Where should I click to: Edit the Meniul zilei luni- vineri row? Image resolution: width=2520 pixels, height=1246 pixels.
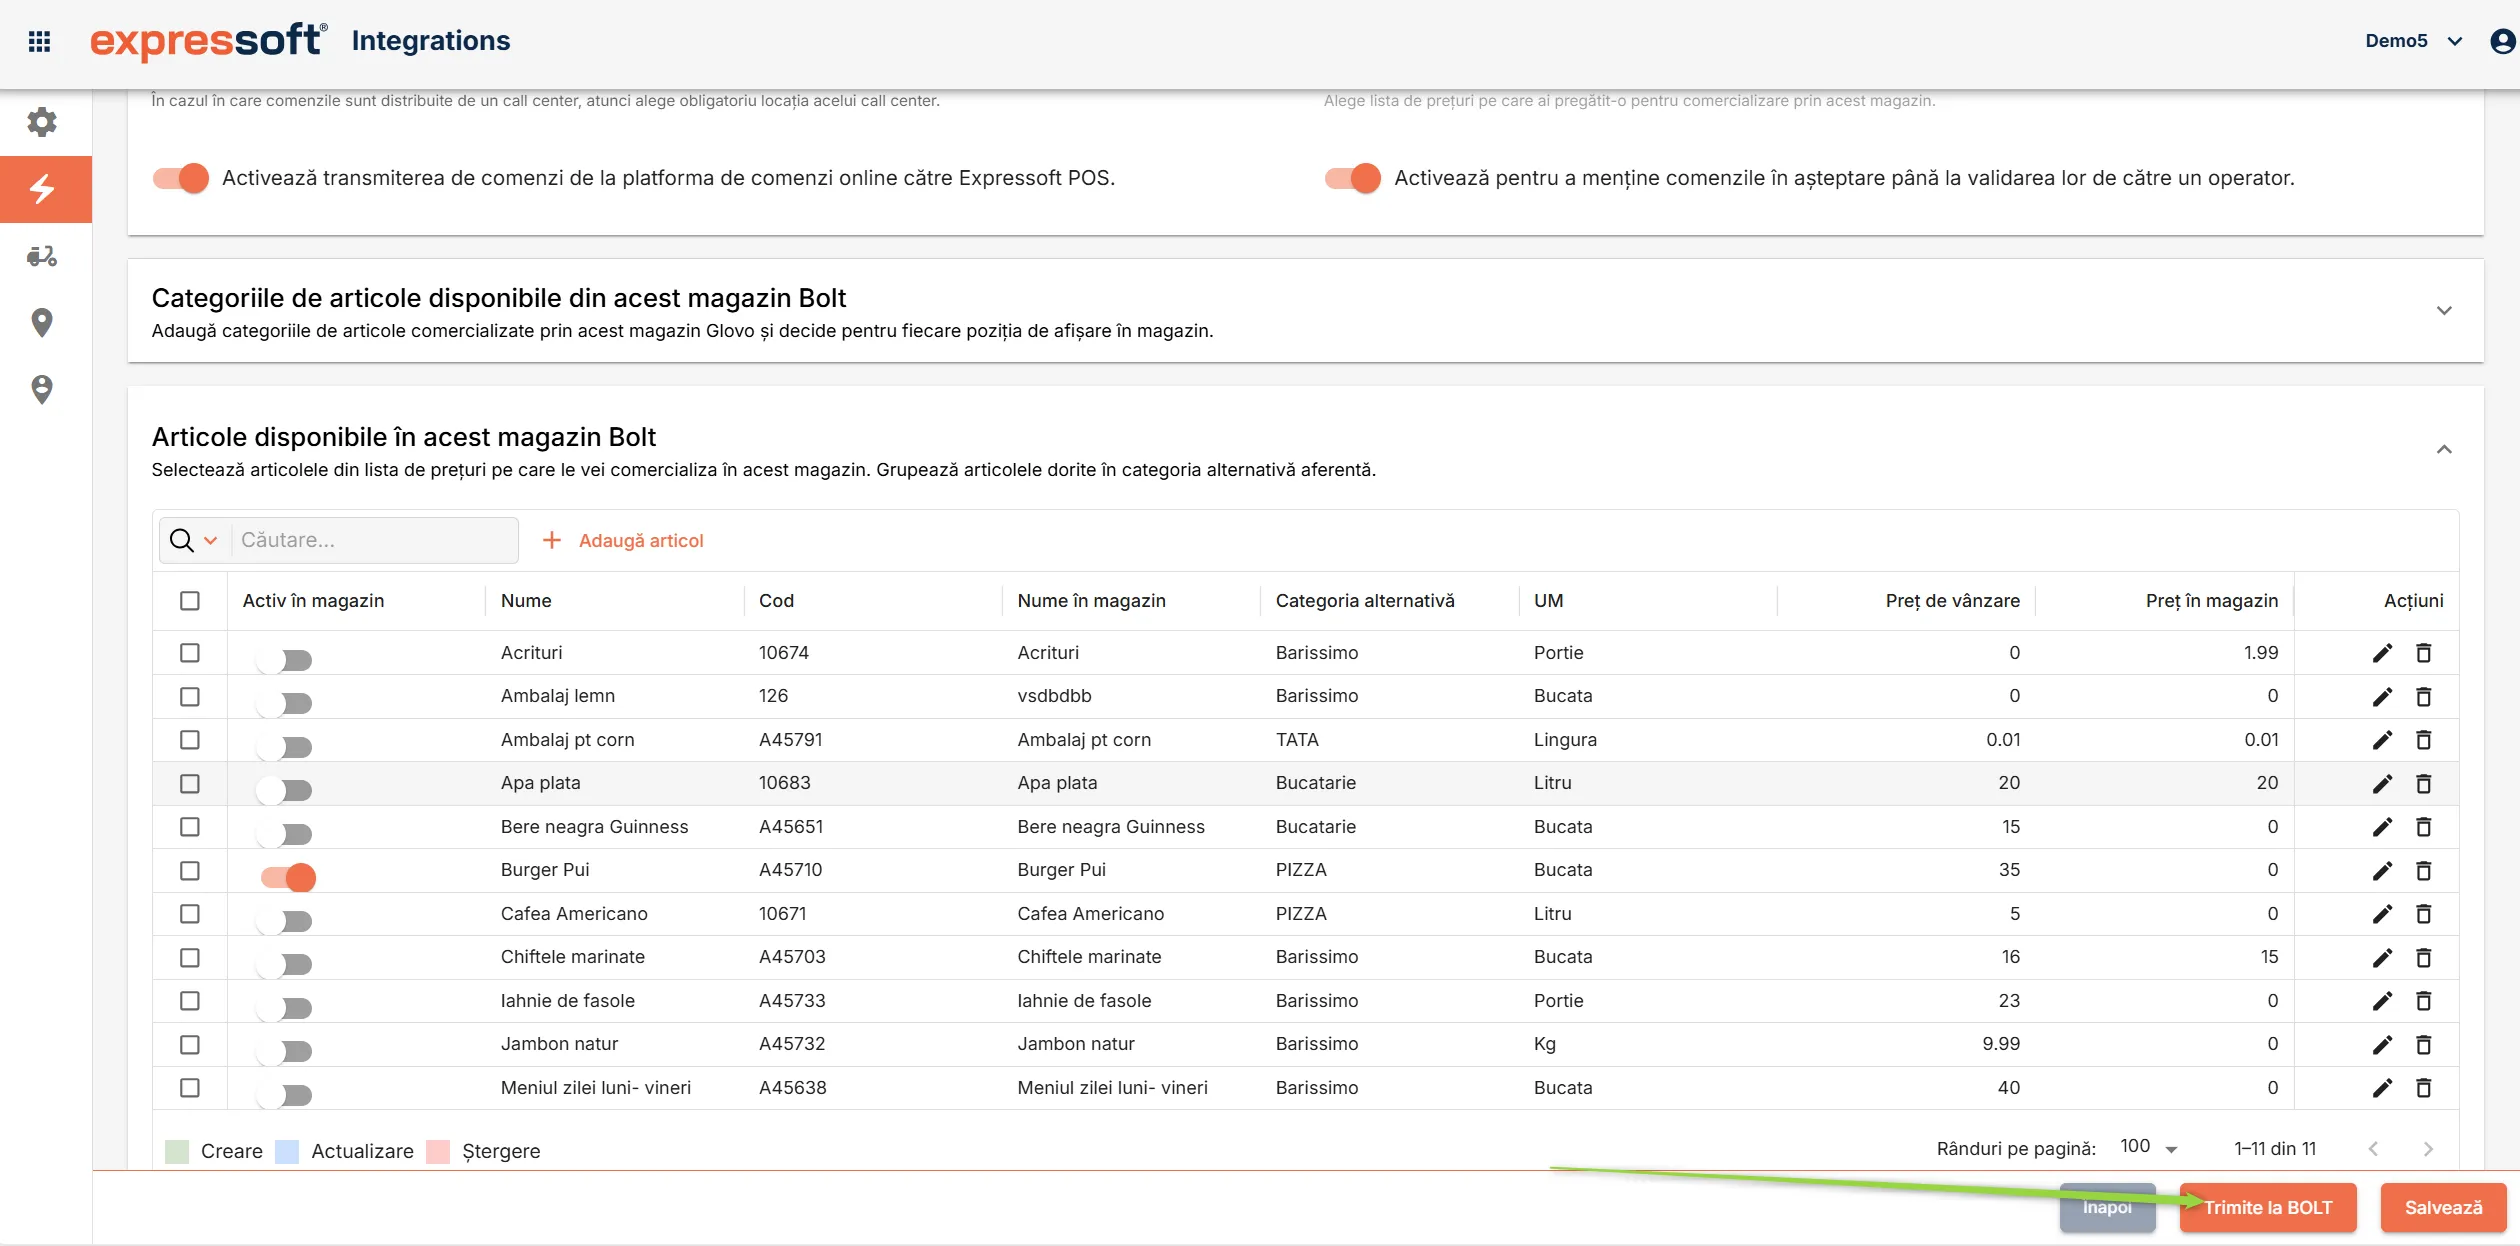pyautogui.click(x=2383, y=1088)
